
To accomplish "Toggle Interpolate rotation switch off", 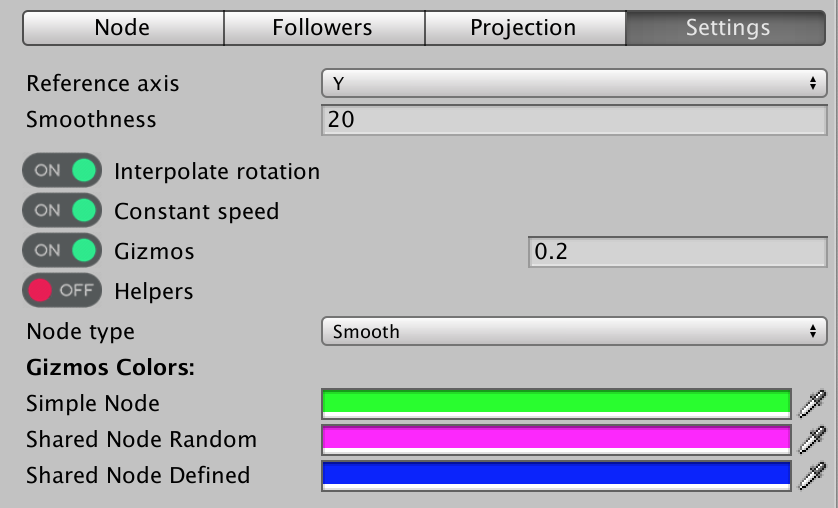I will pos(63,171).
